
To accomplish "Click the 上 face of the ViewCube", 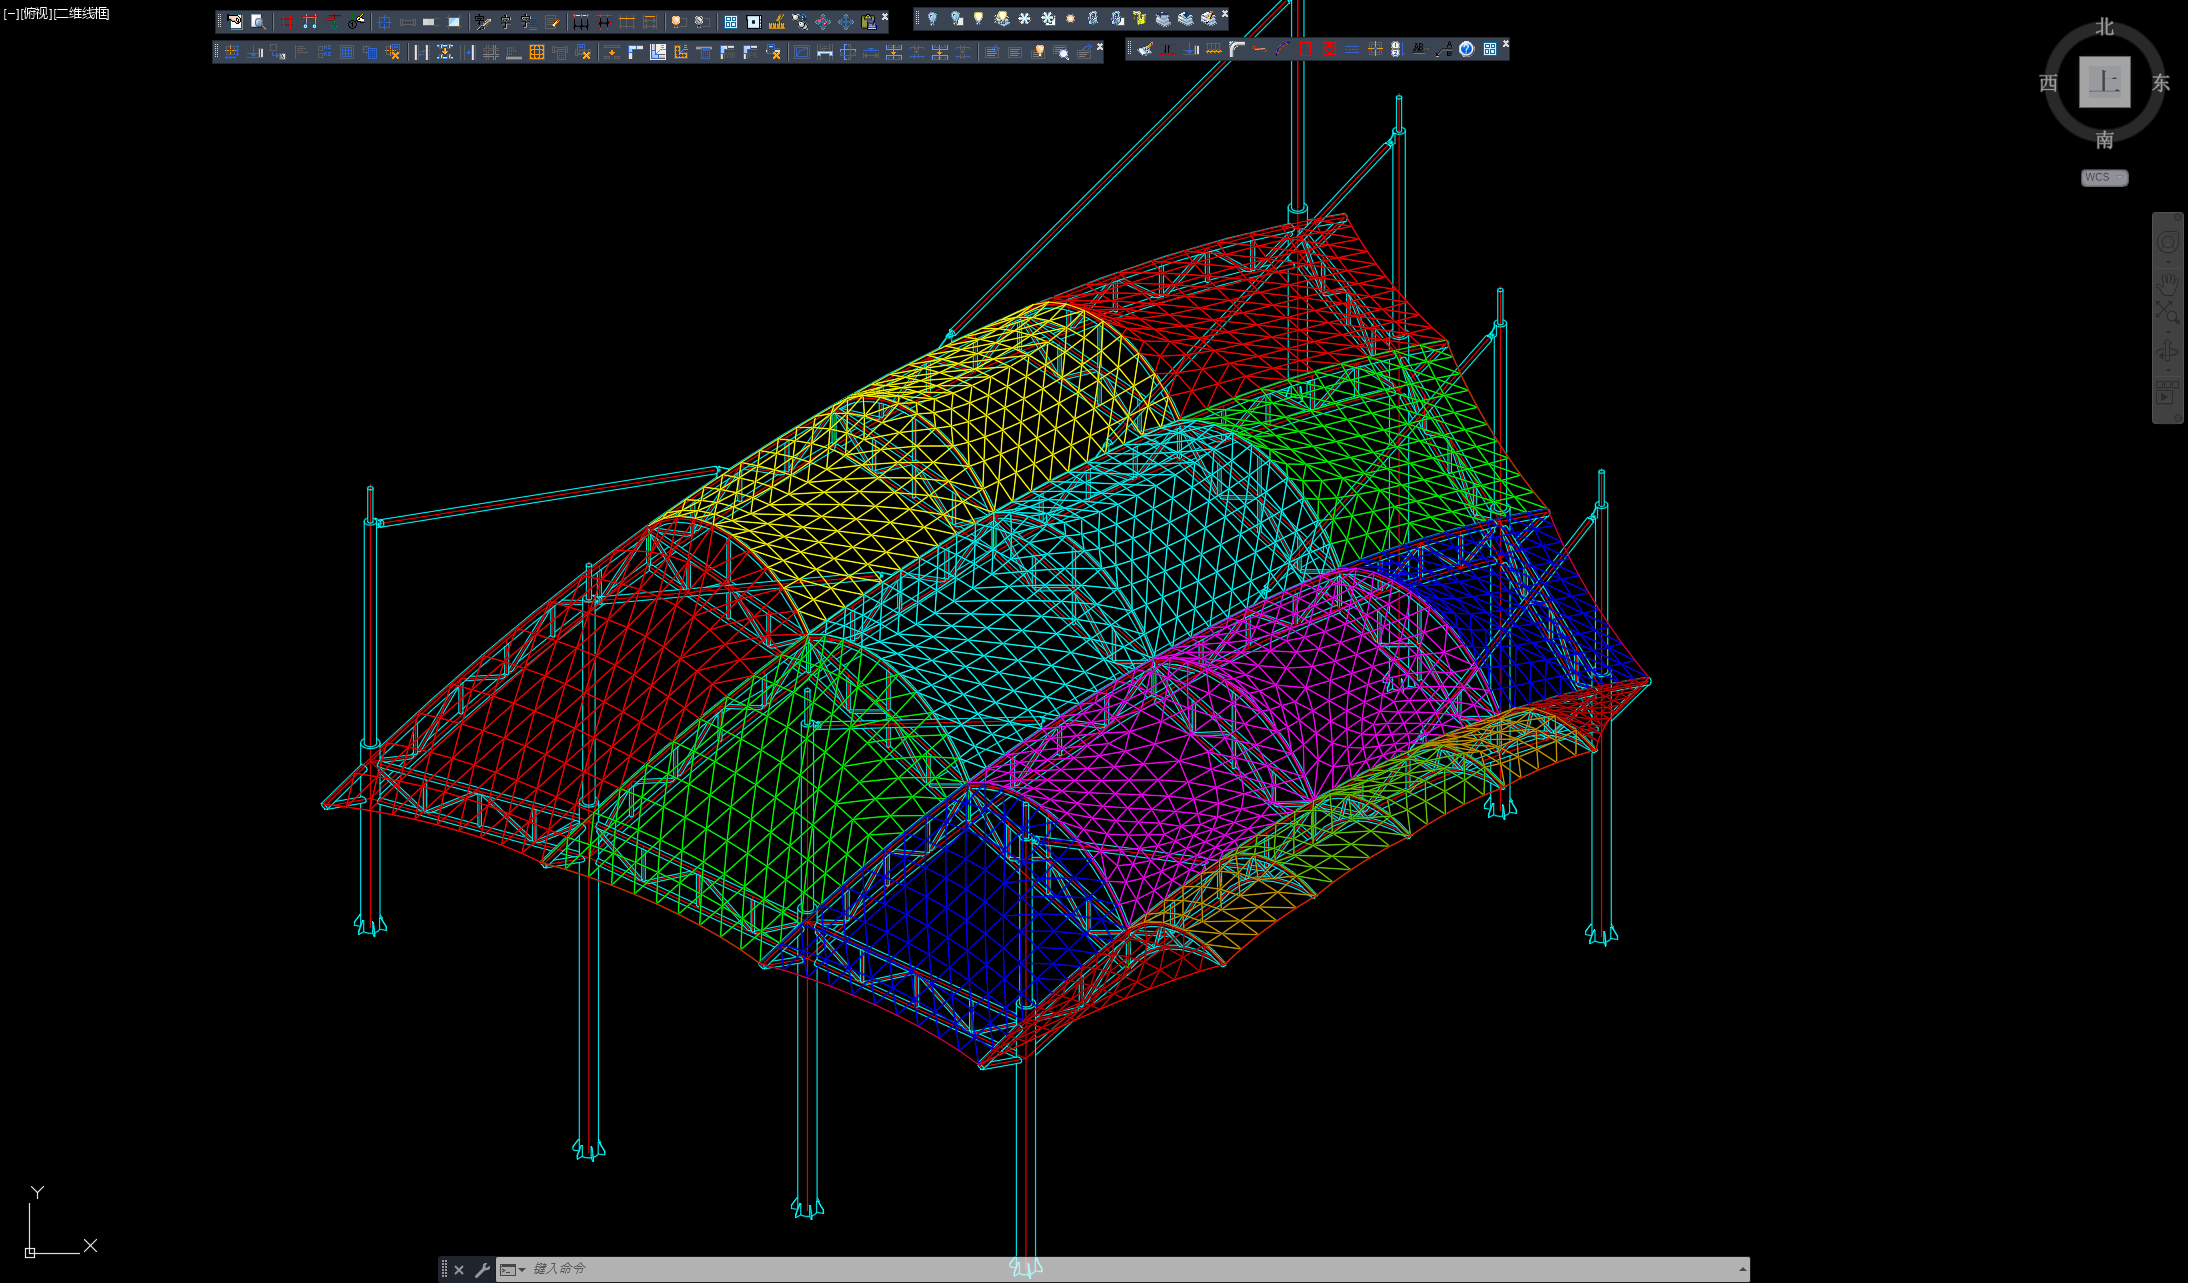I will 2104,81.
